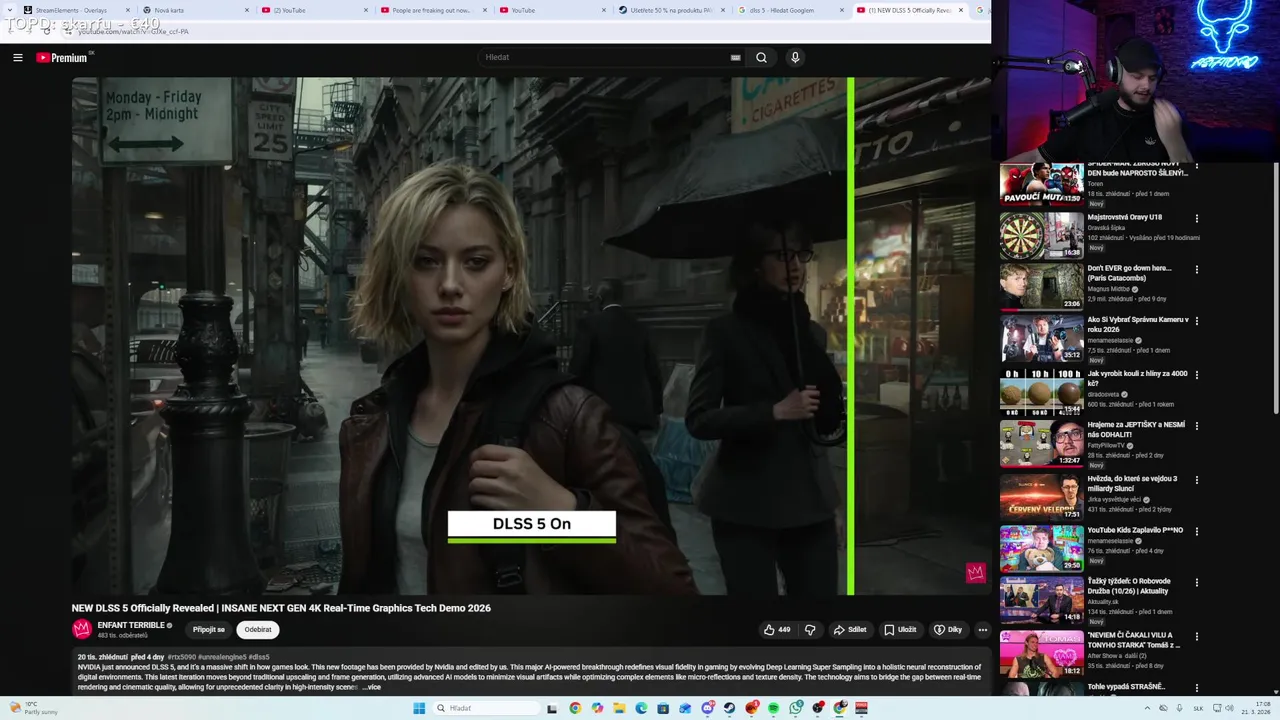1280x720 pixels.
Task: Dislike the DLSS 5 video
Action: point(810,630)
